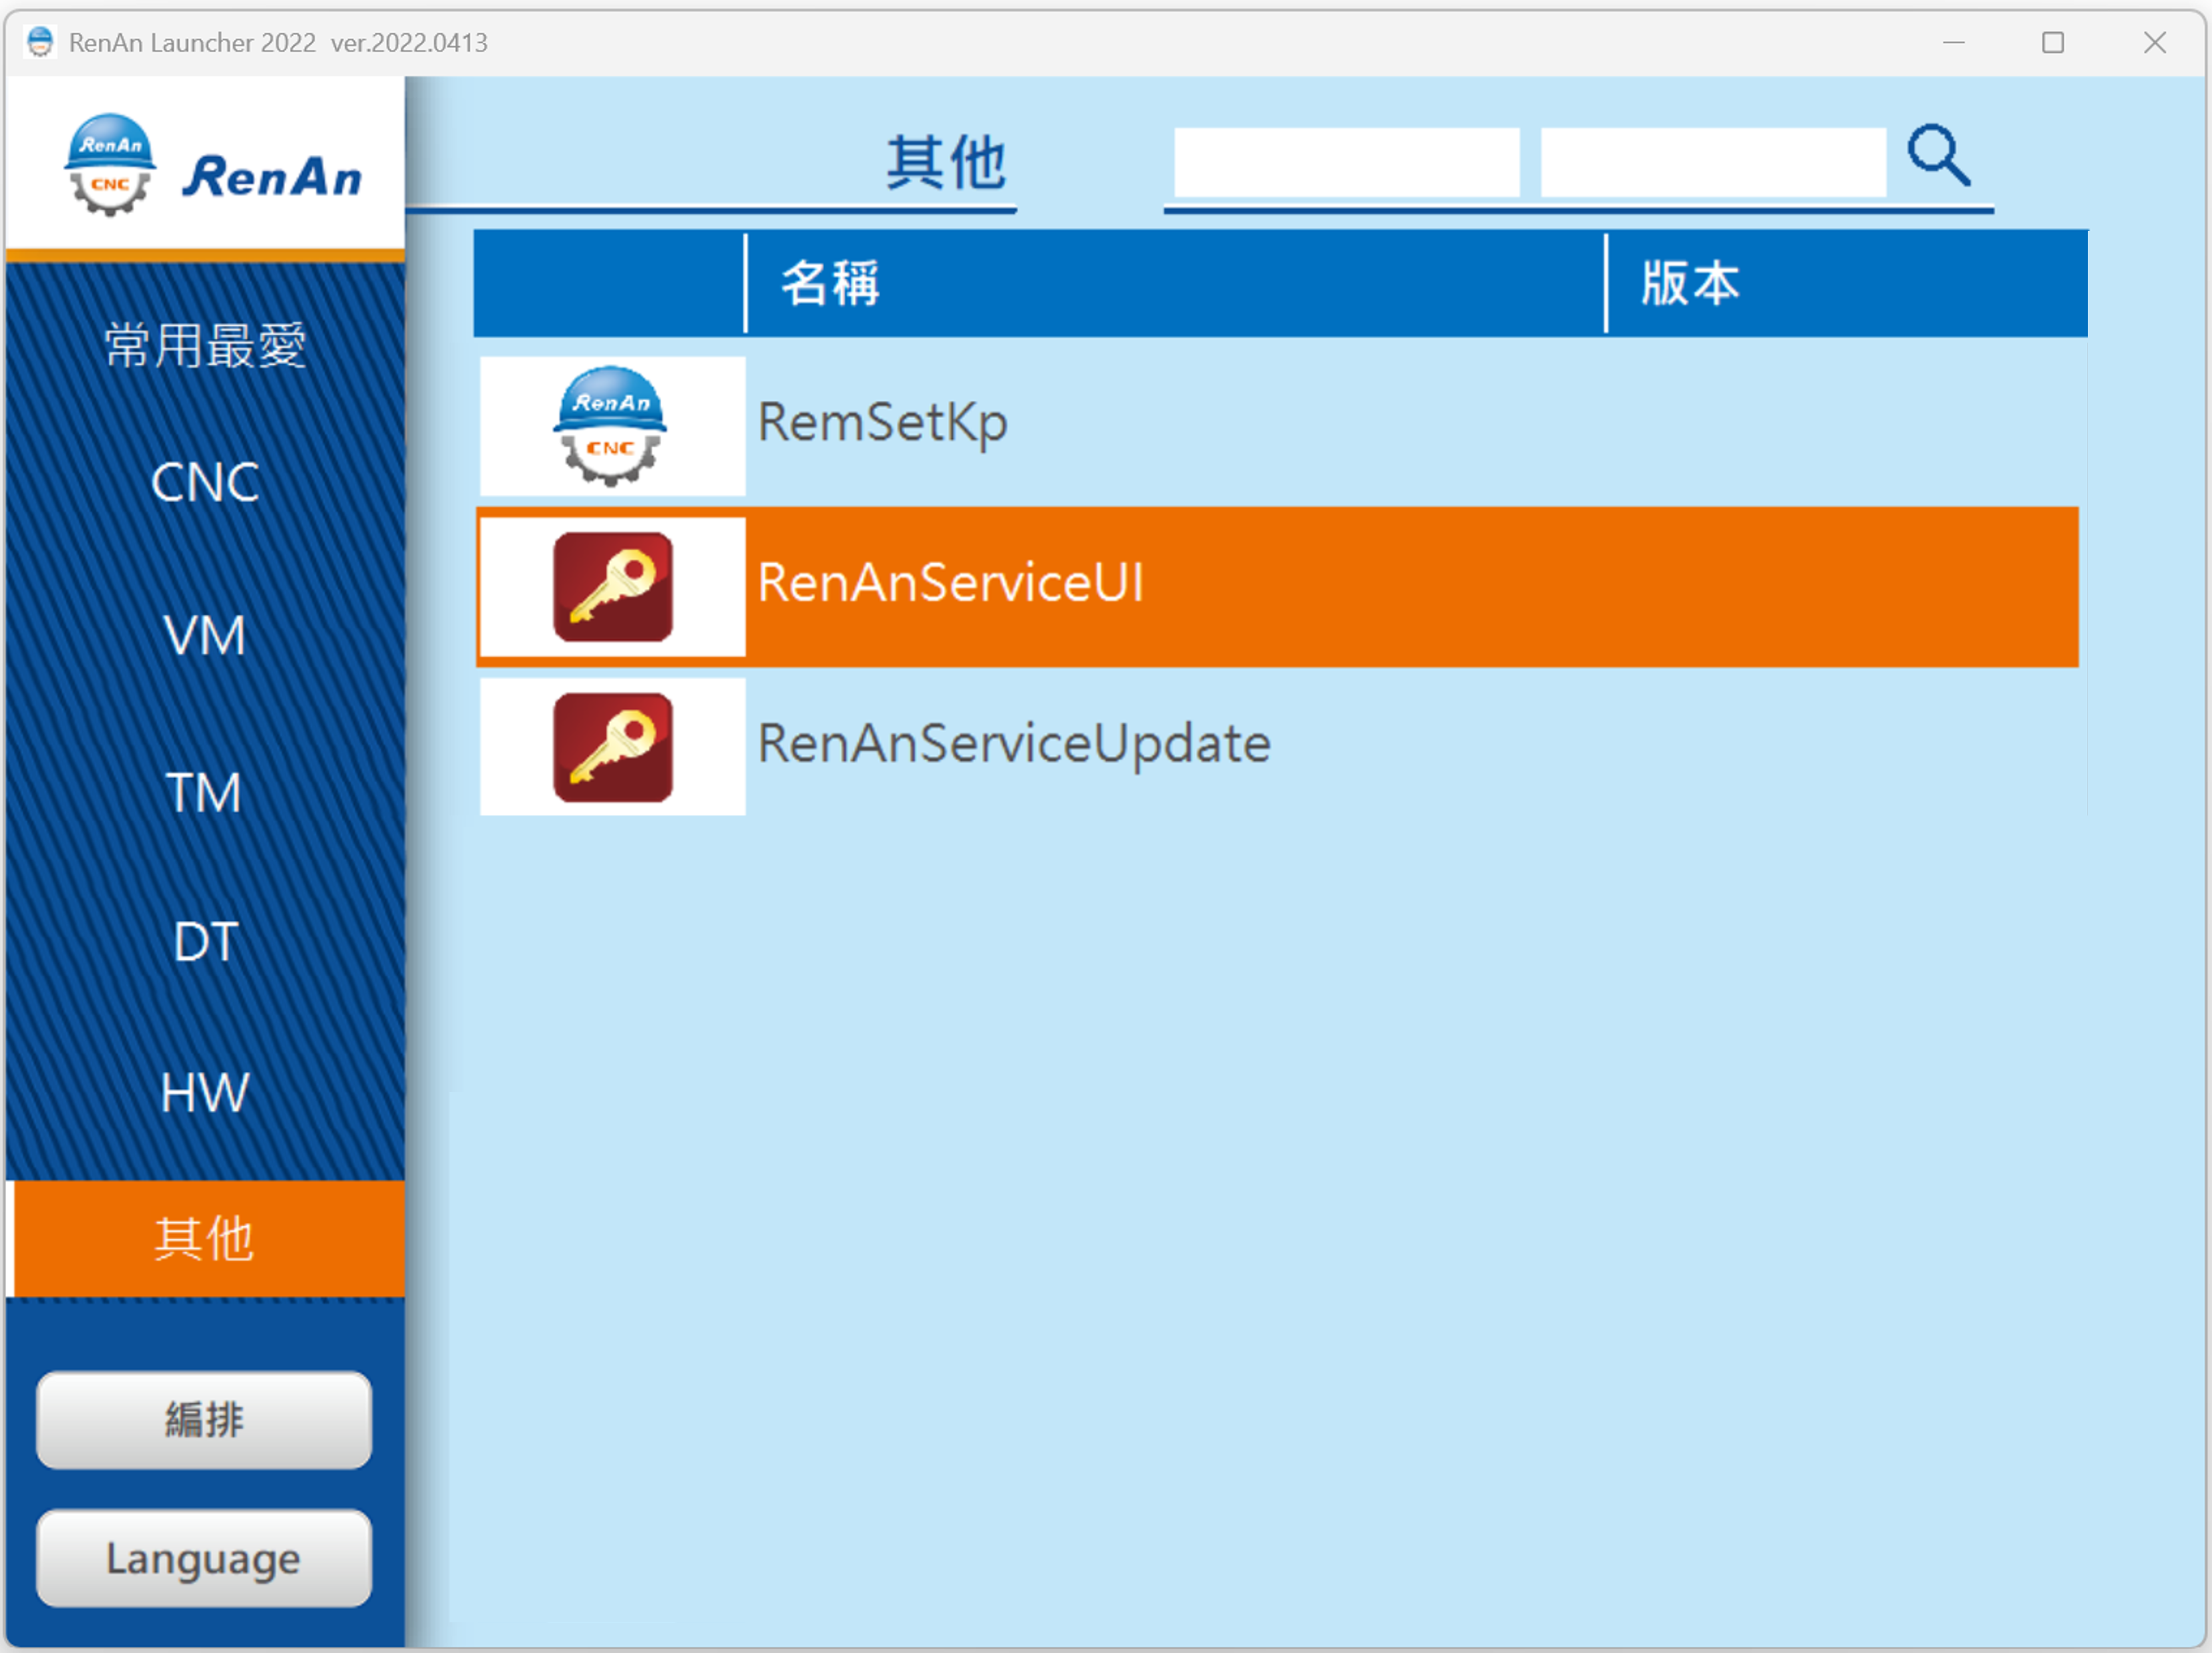Go to the DT category
The image size is (2212, 1653).
coord(205,941)
